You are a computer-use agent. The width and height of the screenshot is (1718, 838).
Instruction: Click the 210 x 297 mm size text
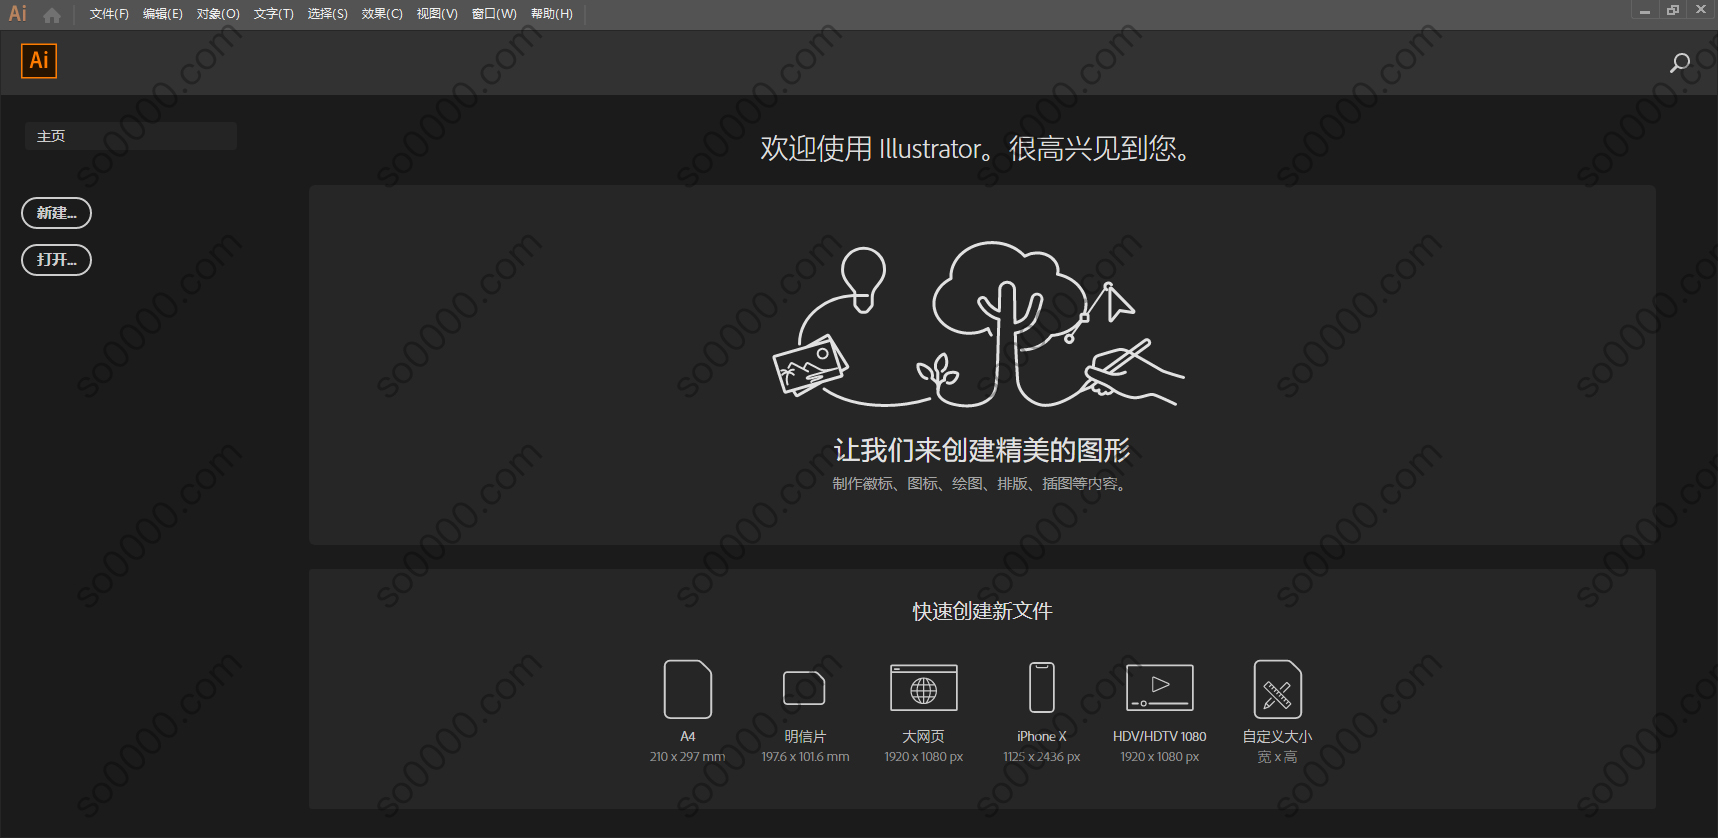687,757
